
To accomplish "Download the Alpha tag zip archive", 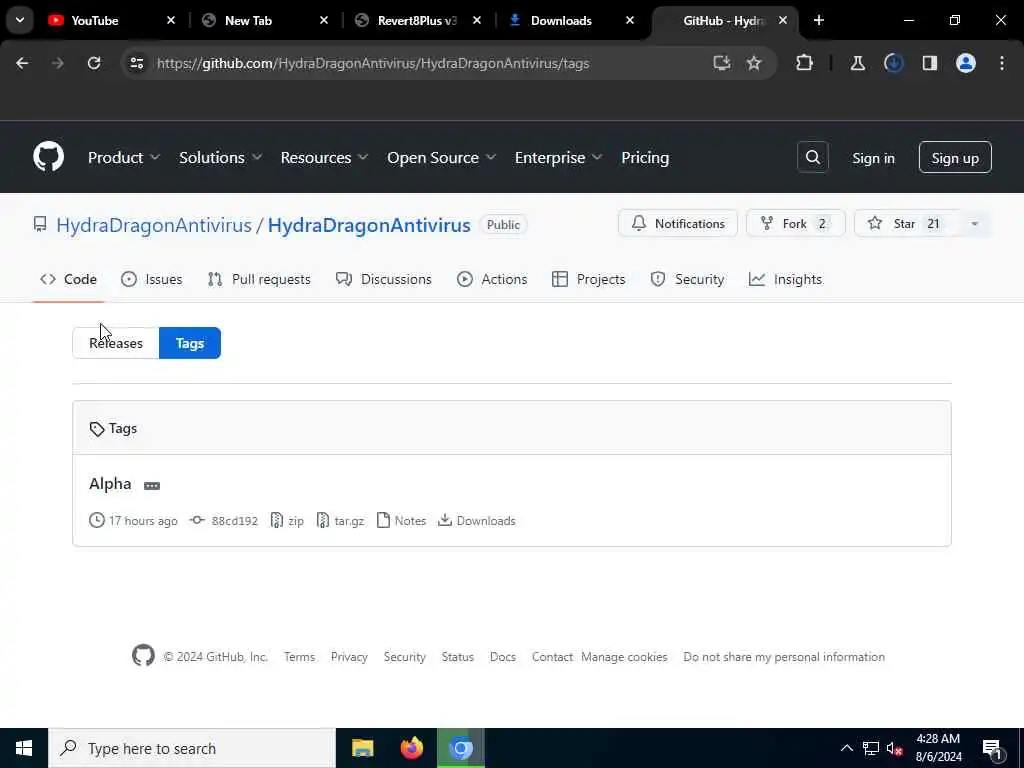I will 287,520.
